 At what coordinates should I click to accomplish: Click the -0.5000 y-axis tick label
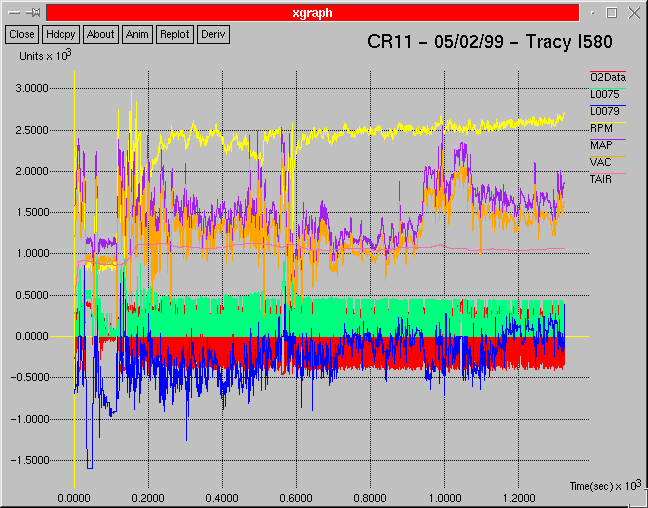[29, 377]
